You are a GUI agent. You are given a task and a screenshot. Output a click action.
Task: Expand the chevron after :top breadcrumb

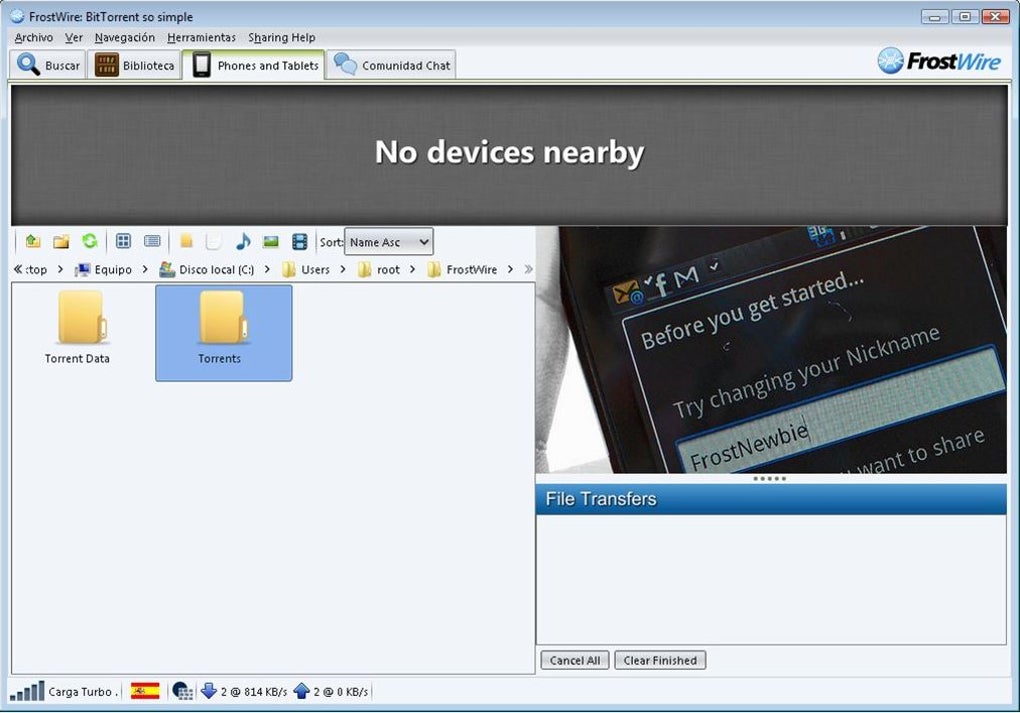tap(60, 269)
